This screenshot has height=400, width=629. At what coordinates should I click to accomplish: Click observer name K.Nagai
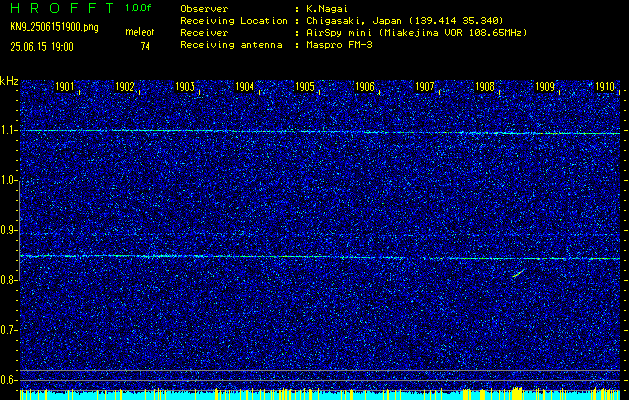[x=325, y=9]
